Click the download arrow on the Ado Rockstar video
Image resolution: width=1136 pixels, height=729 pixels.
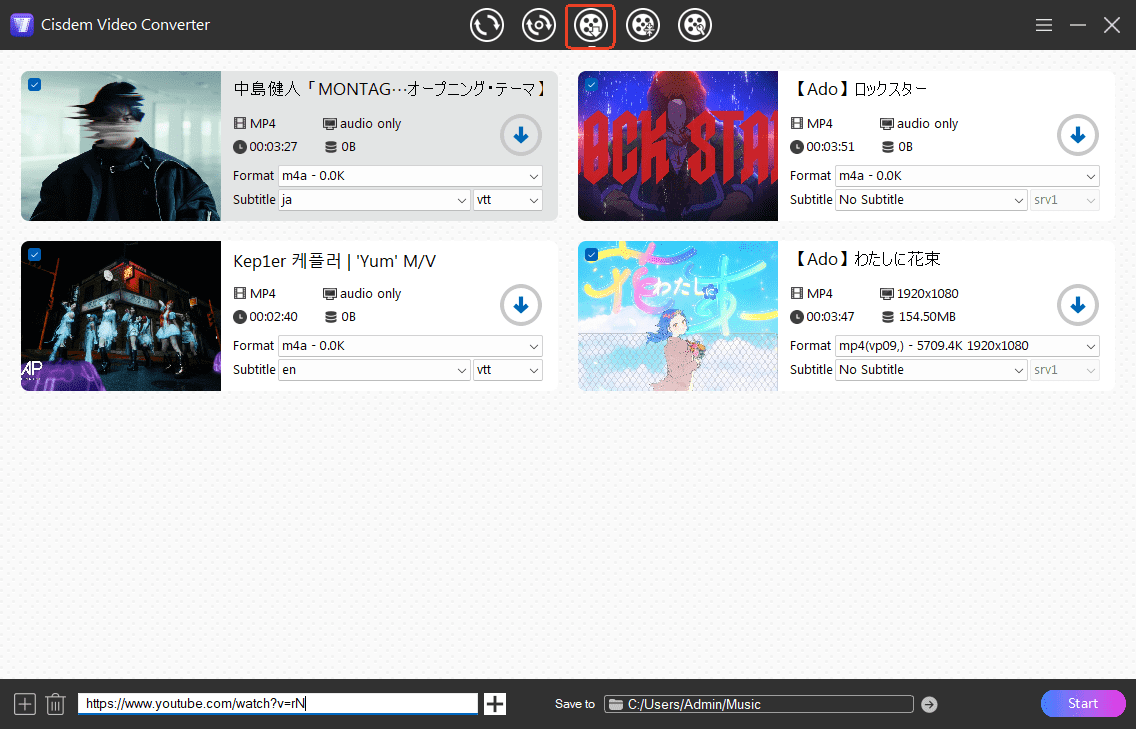pyautogui.click(x=1077, y=135)
